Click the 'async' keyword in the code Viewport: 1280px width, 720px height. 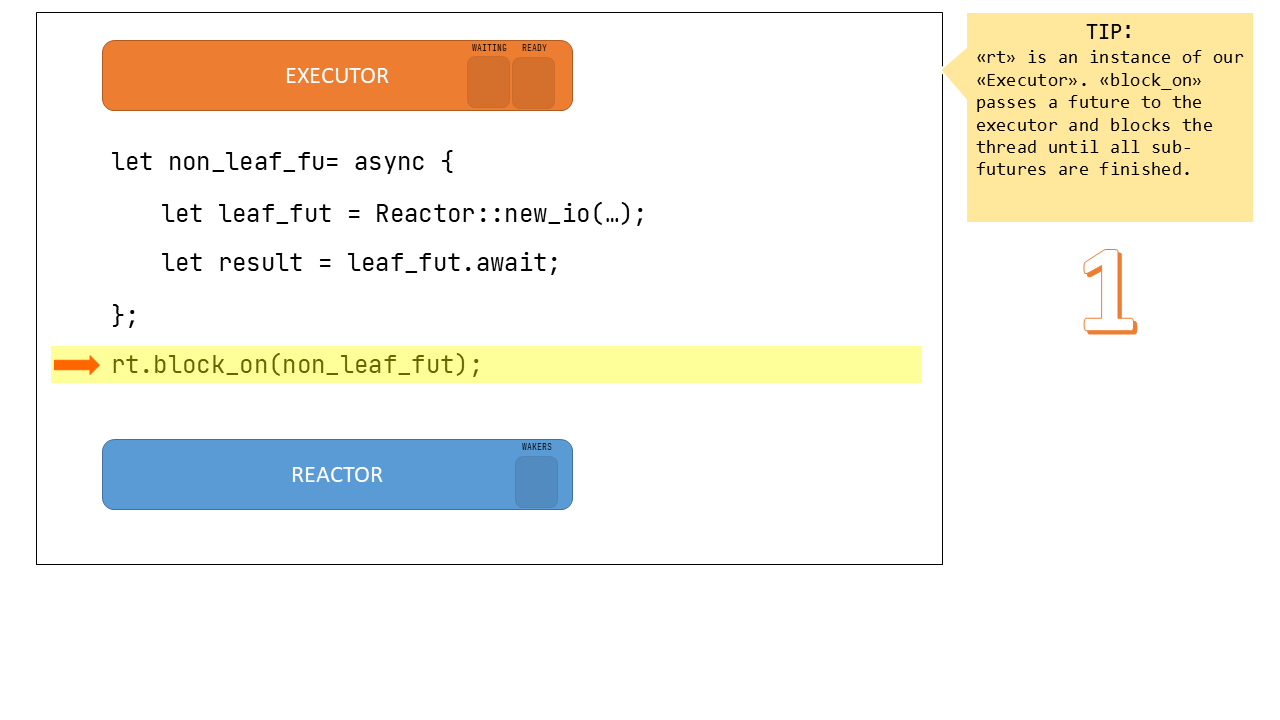[x=389, y=162]
